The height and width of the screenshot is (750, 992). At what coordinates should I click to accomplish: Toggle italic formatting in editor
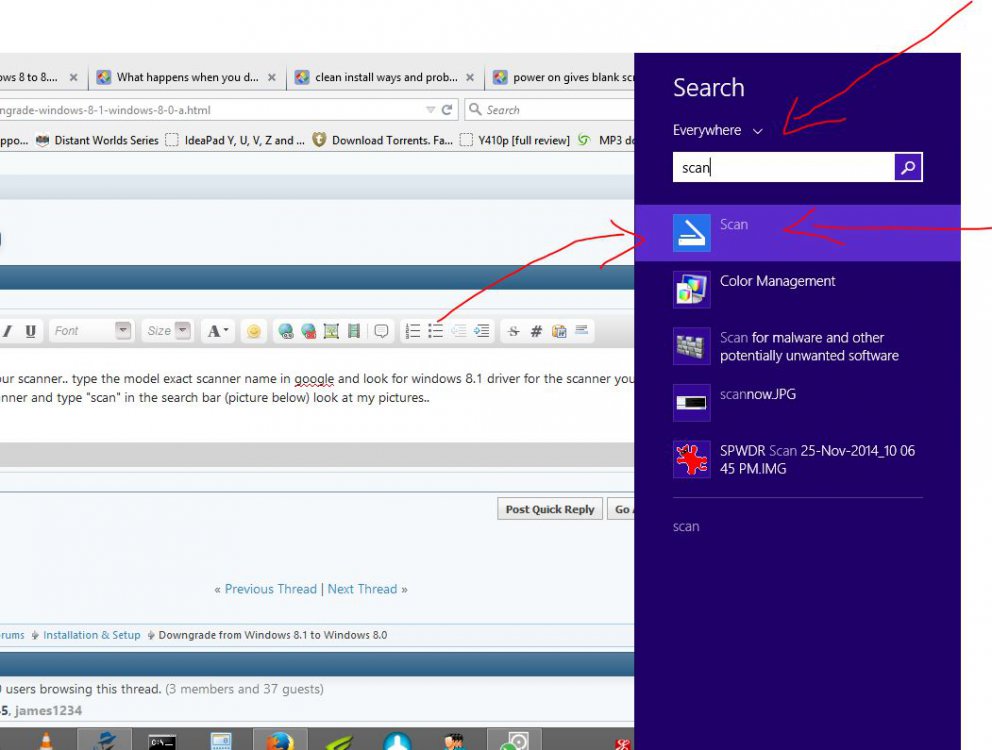[8, 331]
